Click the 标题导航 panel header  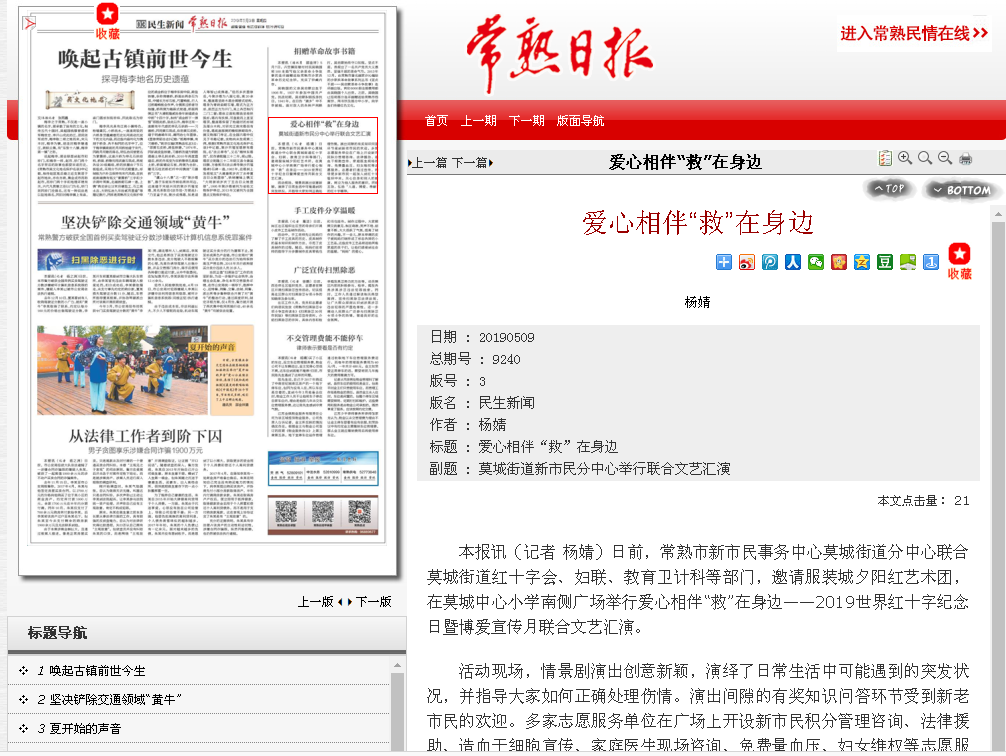207,633
